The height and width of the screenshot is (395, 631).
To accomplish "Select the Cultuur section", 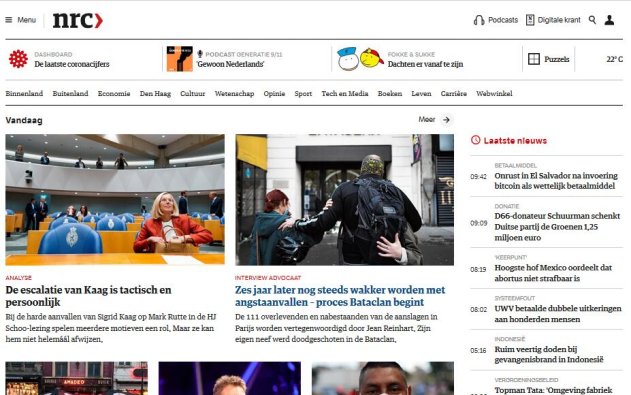I will point(192,94).
